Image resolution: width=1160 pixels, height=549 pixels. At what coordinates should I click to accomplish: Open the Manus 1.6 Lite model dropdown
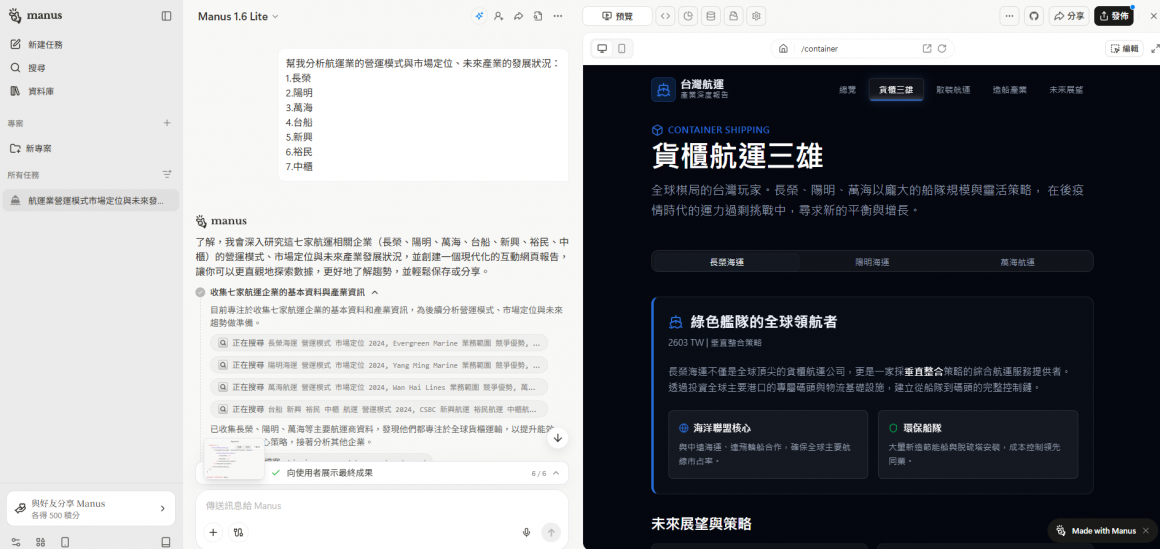click(x=238, y=16)
